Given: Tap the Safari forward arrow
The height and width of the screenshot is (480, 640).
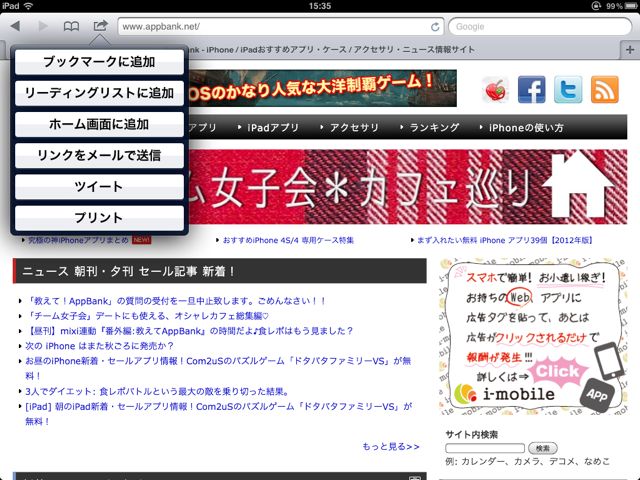Looking at the screenshot, I should point(43,26).
